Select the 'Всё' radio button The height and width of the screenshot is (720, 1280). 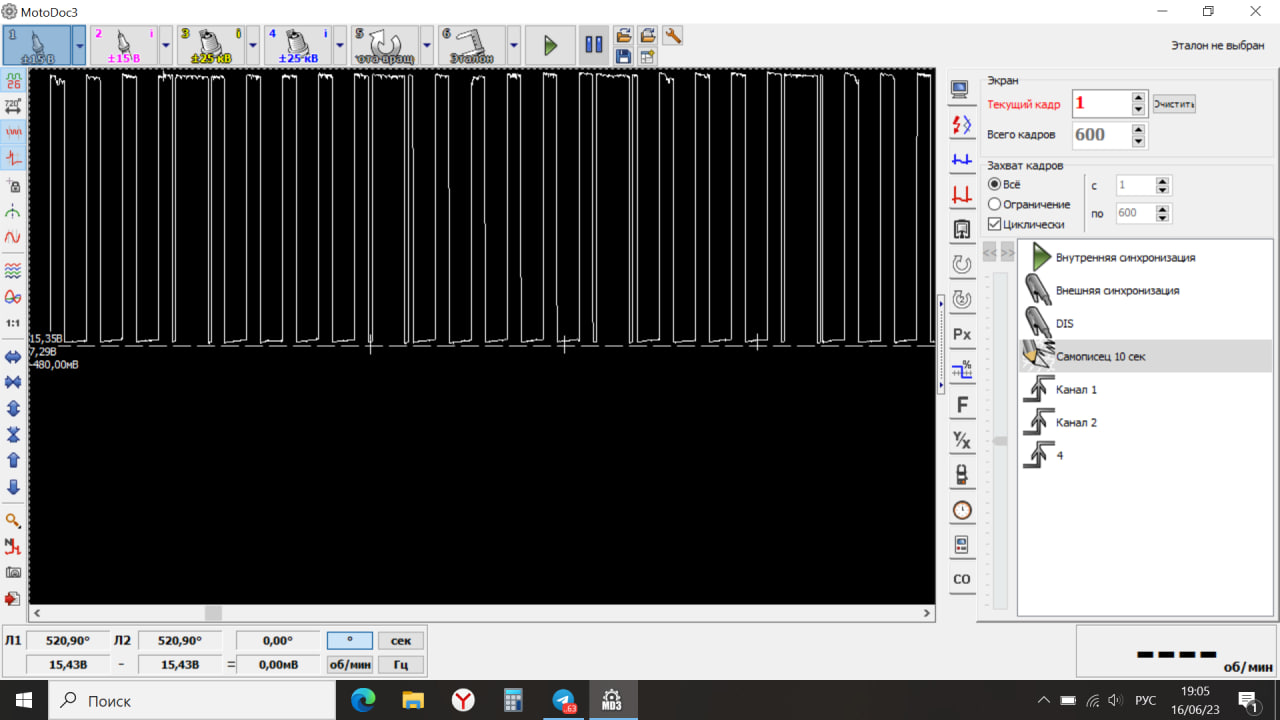point(995,185)
